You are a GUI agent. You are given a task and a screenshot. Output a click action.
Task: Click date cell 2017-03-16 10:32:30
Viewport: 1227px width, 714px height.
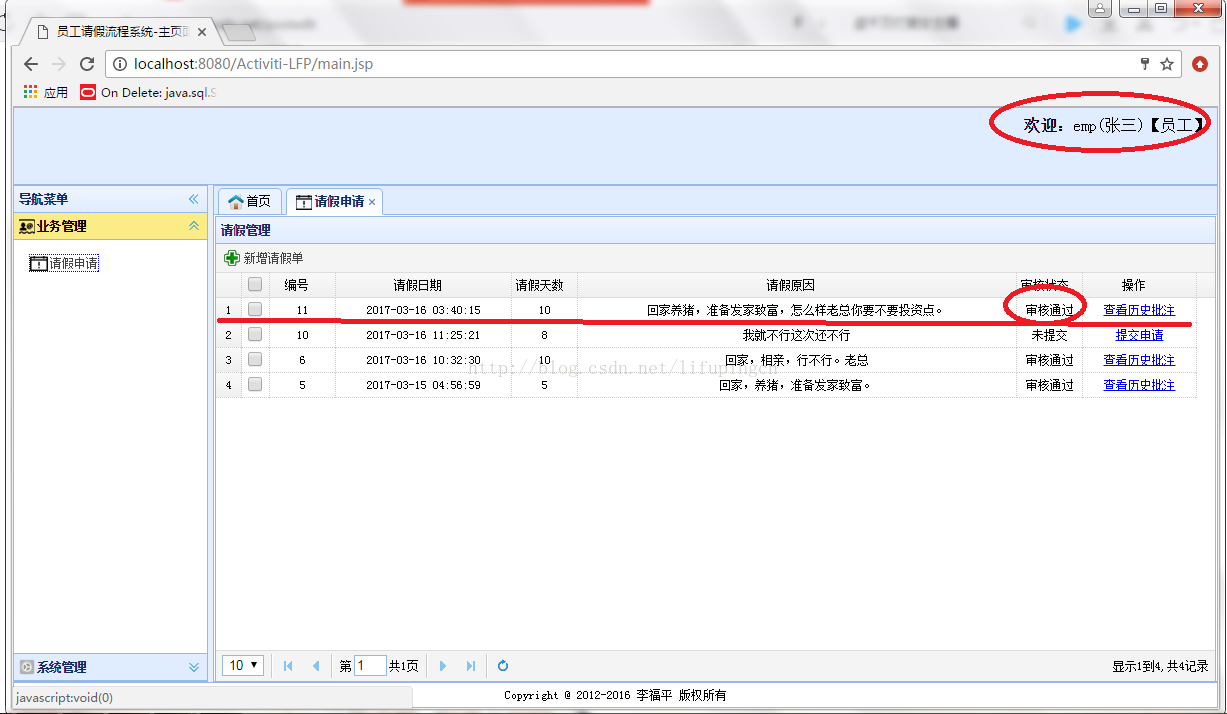(x=423, y=360)
